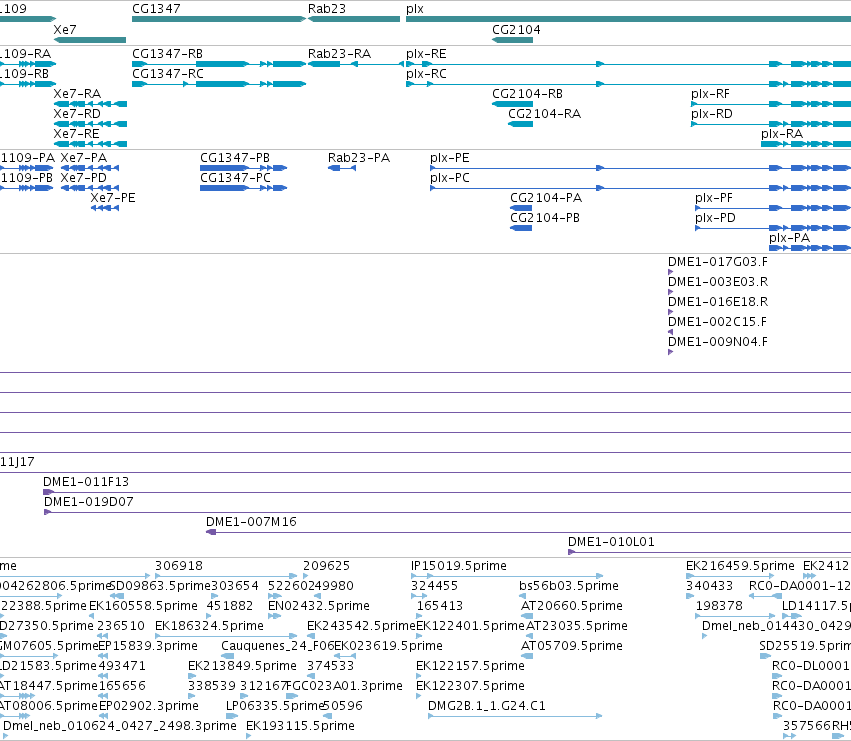
Task: Open the EN02432.5prime EST label
Action: tap(319, 605)
